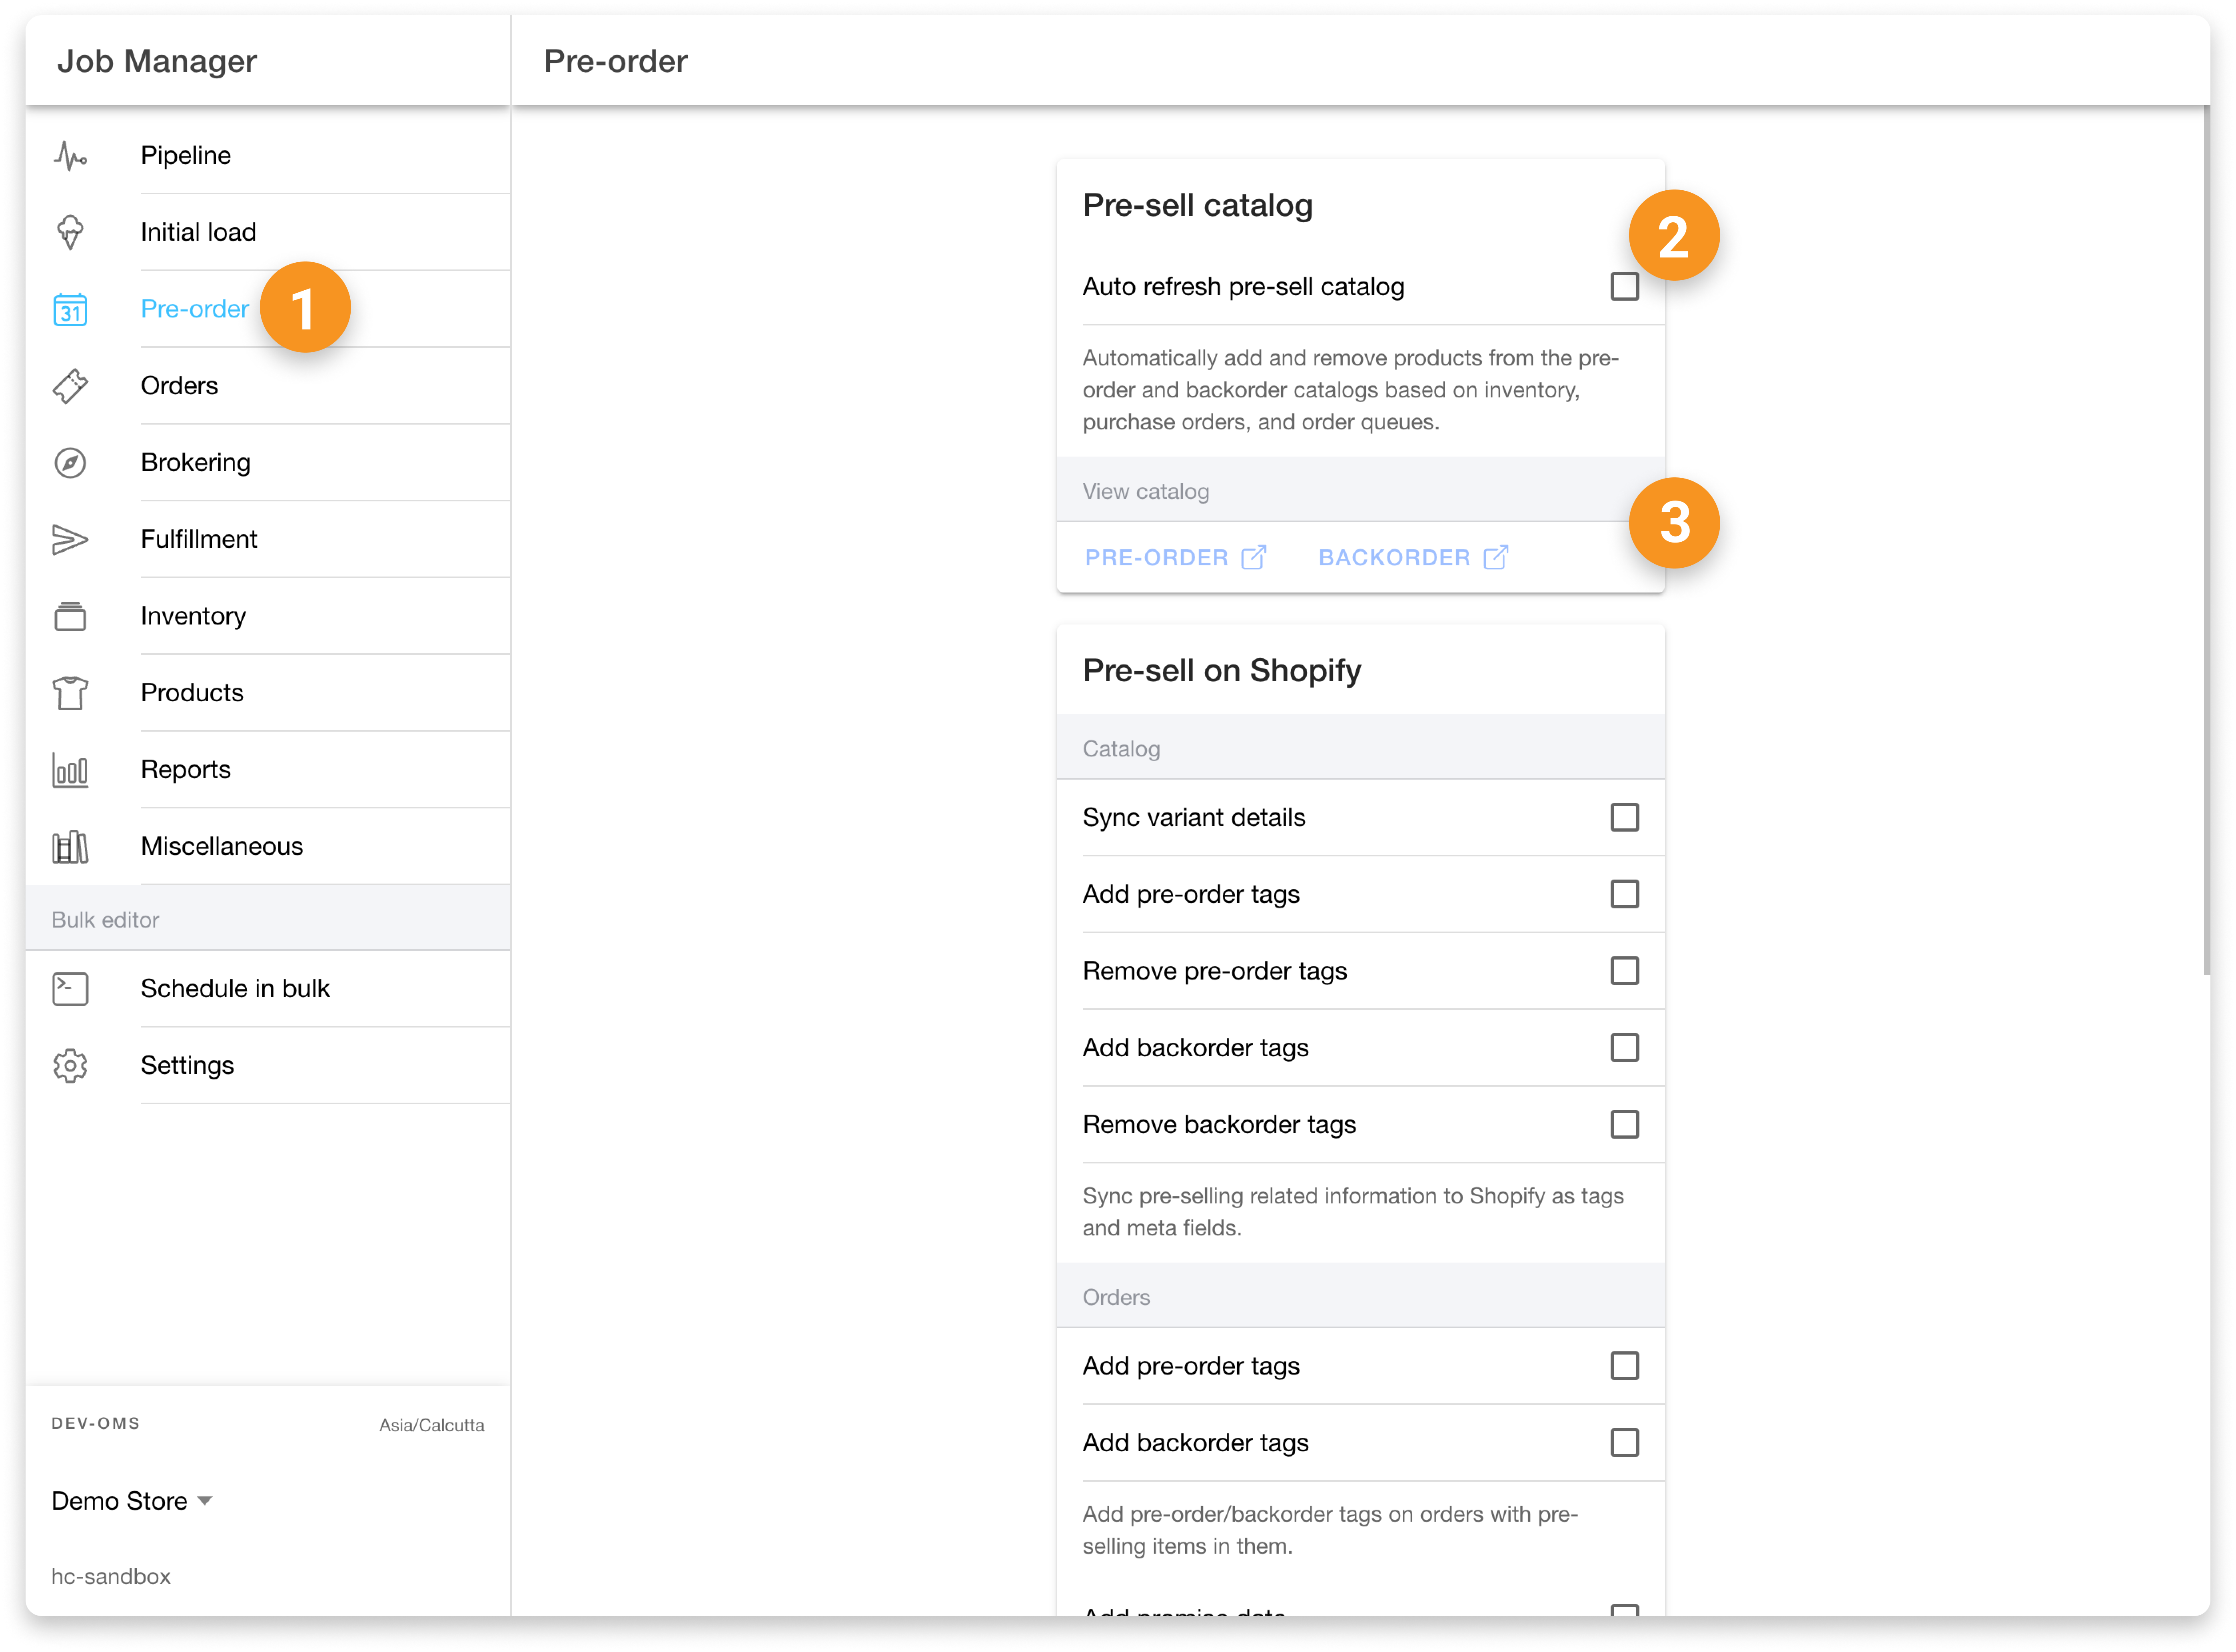Viewport: 2236px width, 1652px height.
Task: Click the Initial load ice cream icon
Action: coord(70,232)
